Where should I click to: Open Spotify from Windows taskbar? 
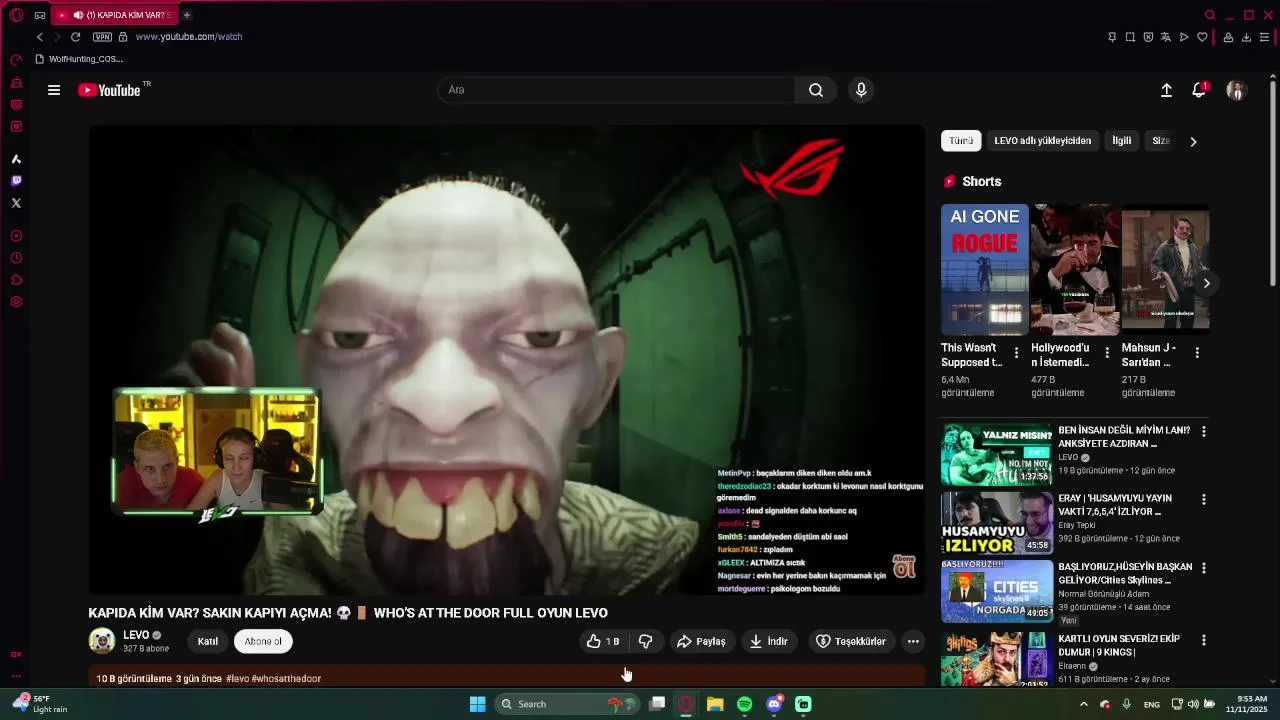pos(744,704)
